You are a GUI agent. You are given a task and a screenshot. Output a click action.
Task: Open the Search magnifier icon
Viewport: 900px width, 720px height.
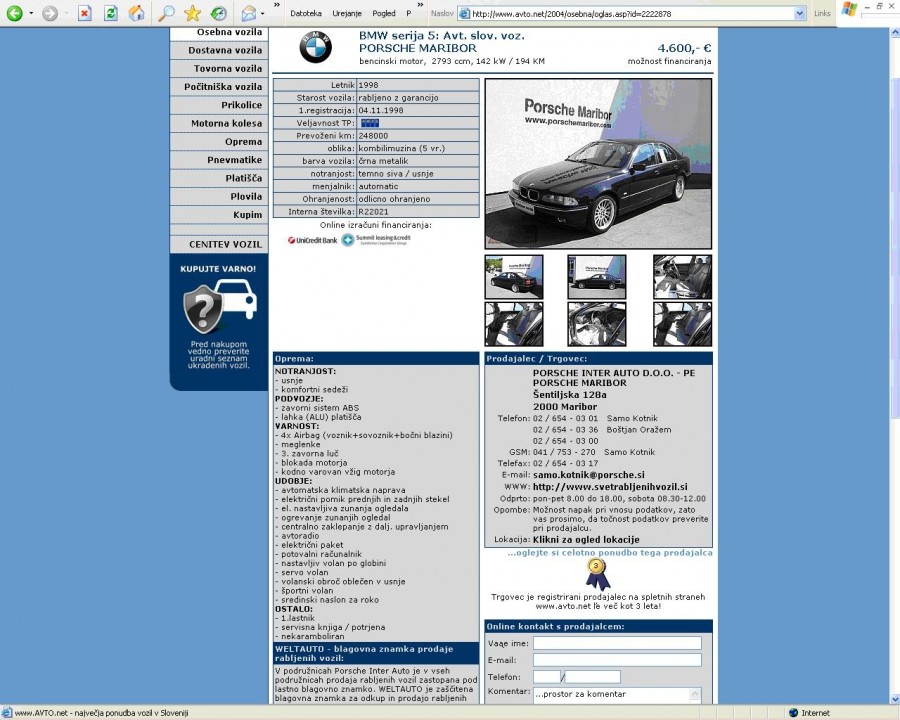166,13
